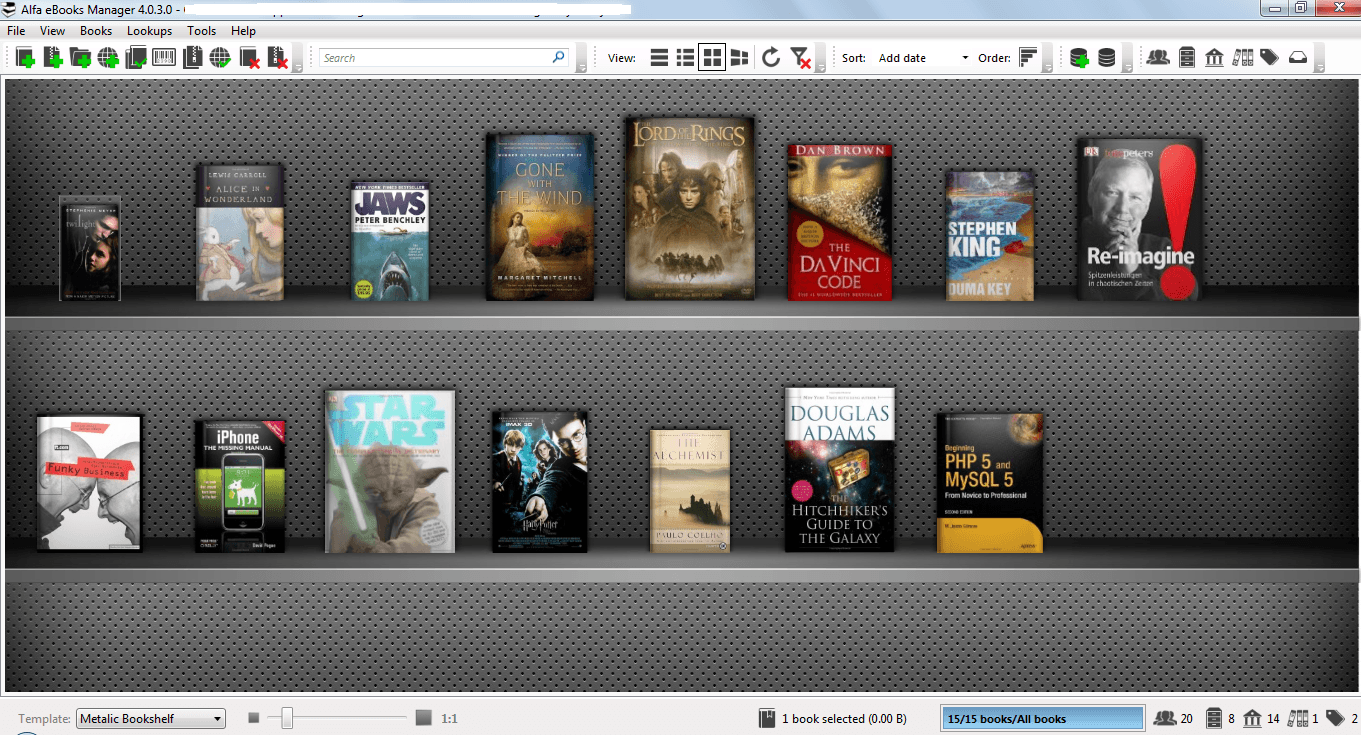Click status bar tags count 2
1361x735 pixels.
[1342, 718]
